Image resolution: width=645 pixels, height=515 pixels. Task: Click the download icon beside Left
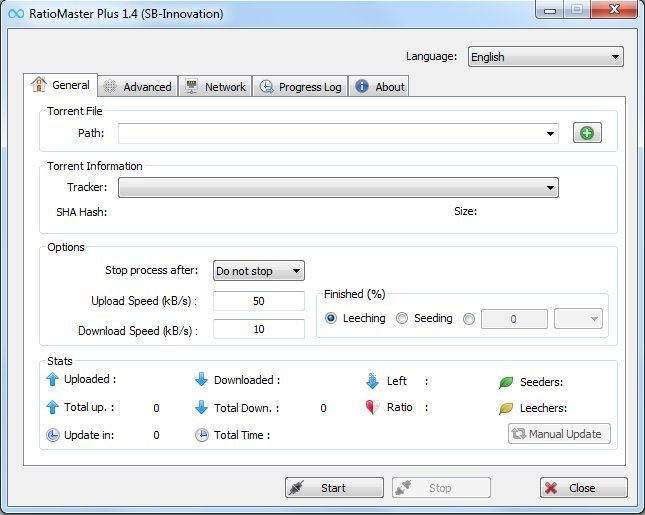coord(372,381)
